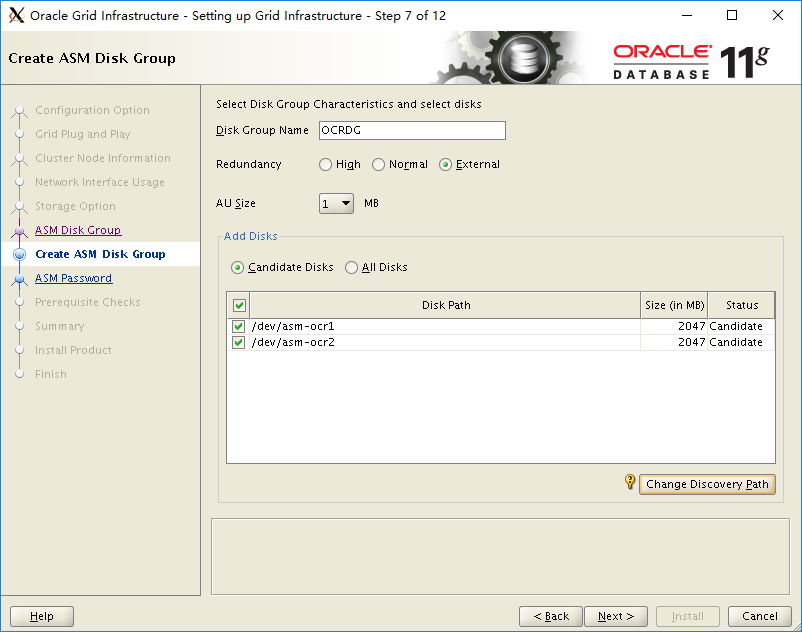Click the Status column header
The width and height of the screenshot is (802, 632).
pyautogui.click(x=742, y=305)
